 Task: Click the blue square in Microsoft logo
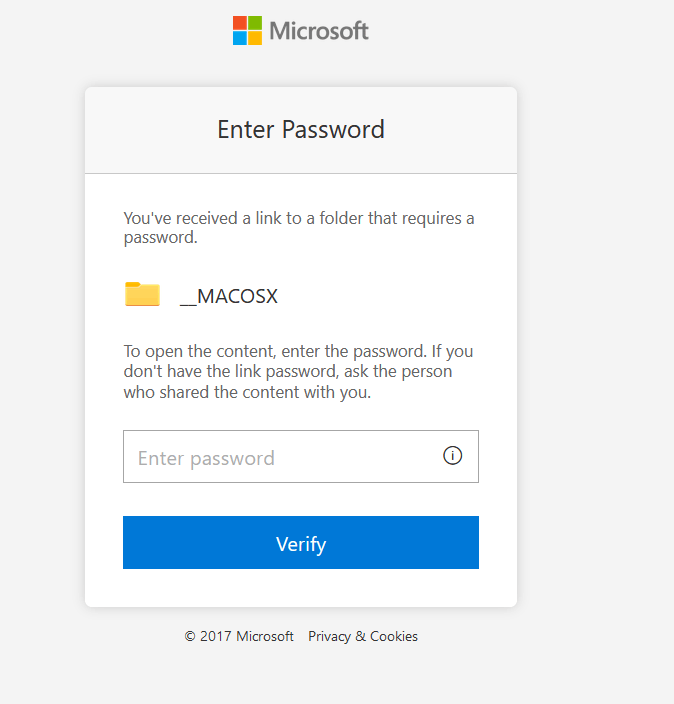(240, 38)
